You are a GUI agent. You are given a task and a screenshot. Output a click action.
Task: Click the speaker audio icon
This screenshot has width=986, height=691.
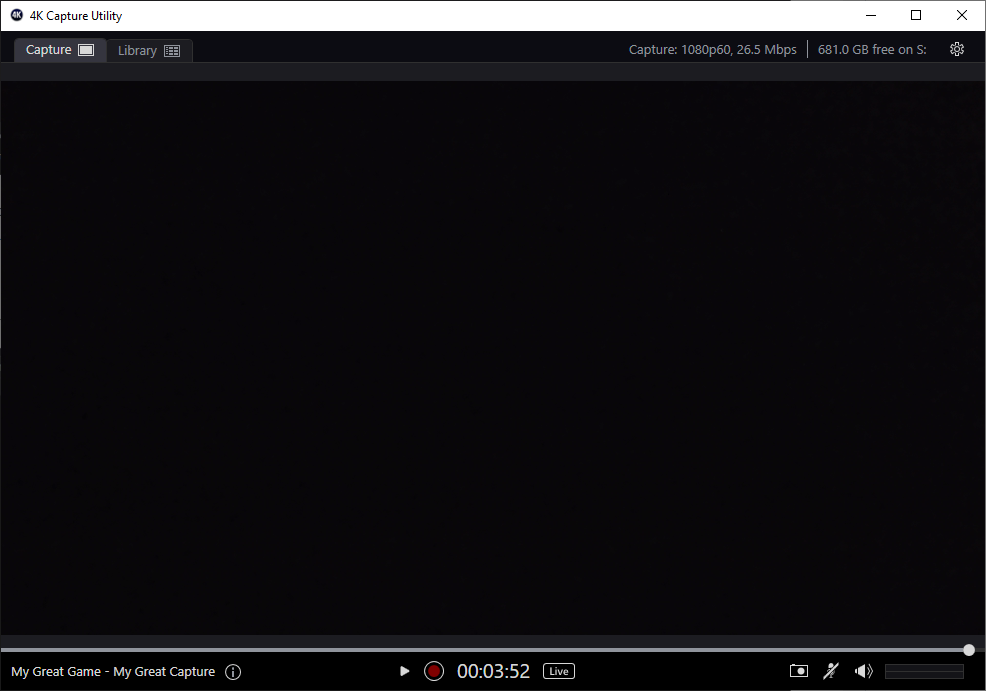pyautogui.click(x=863, y=671)
